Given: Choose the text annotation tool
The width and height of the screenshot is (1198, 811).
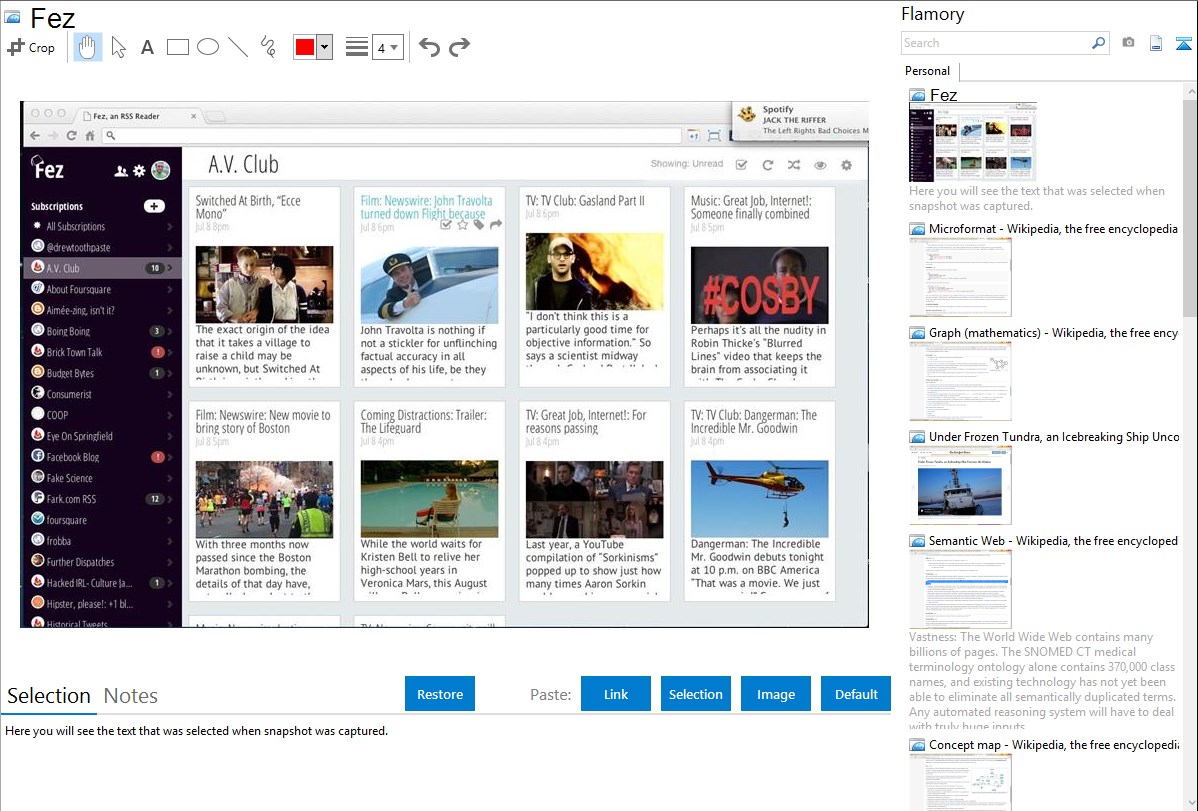Looking at the screenshot, I should (147, 47).
